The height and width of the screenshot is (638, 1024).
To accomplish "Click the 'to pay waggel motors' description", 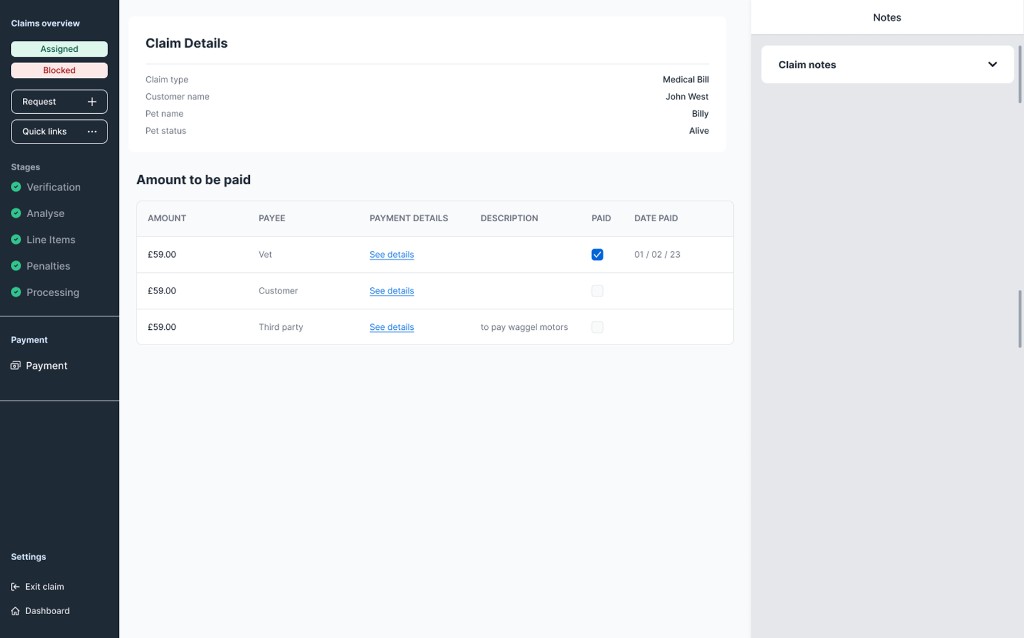I will point(524,327).
